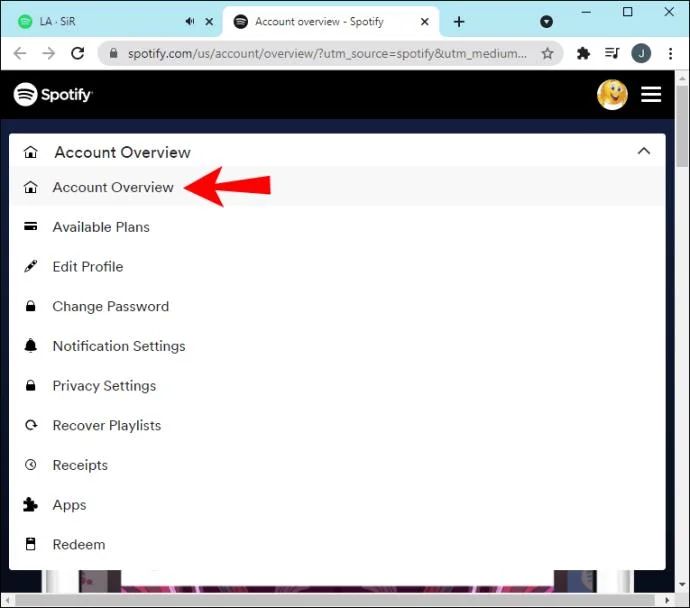Open the user profile avatar
The height and width of the screenshot is (608, 690).
pyautogui.click(x=612, y=94)
